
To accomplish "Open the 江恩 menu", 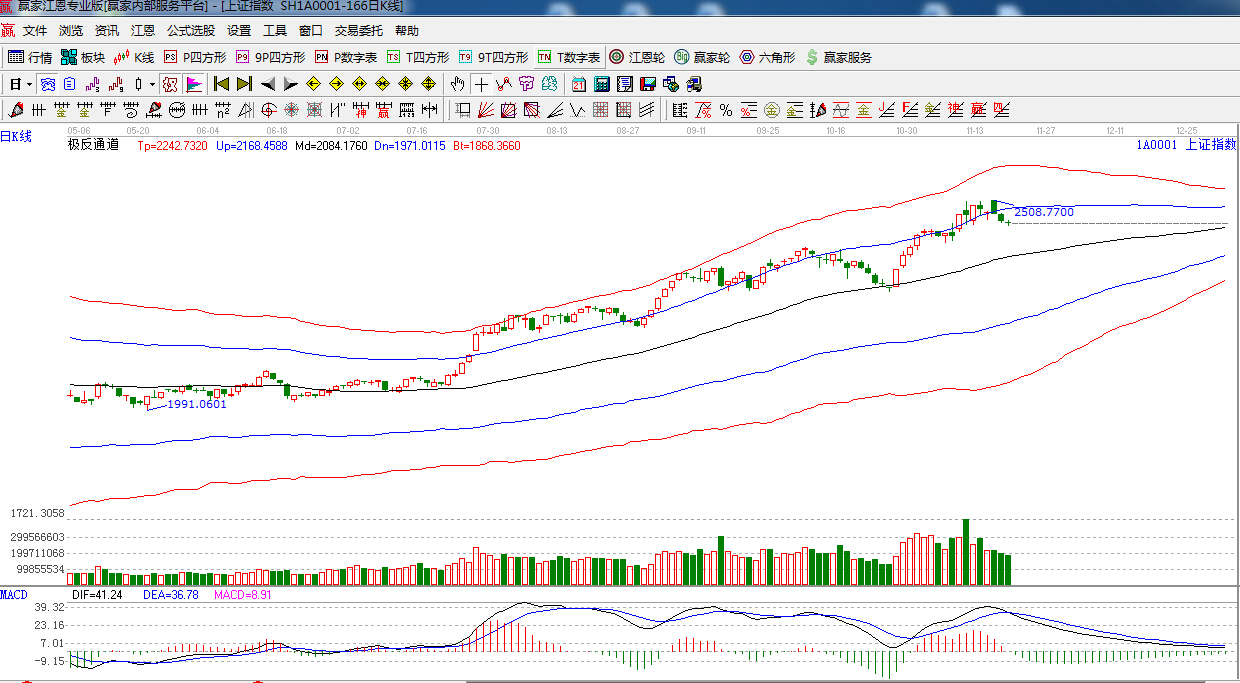I will coord(143,31).
